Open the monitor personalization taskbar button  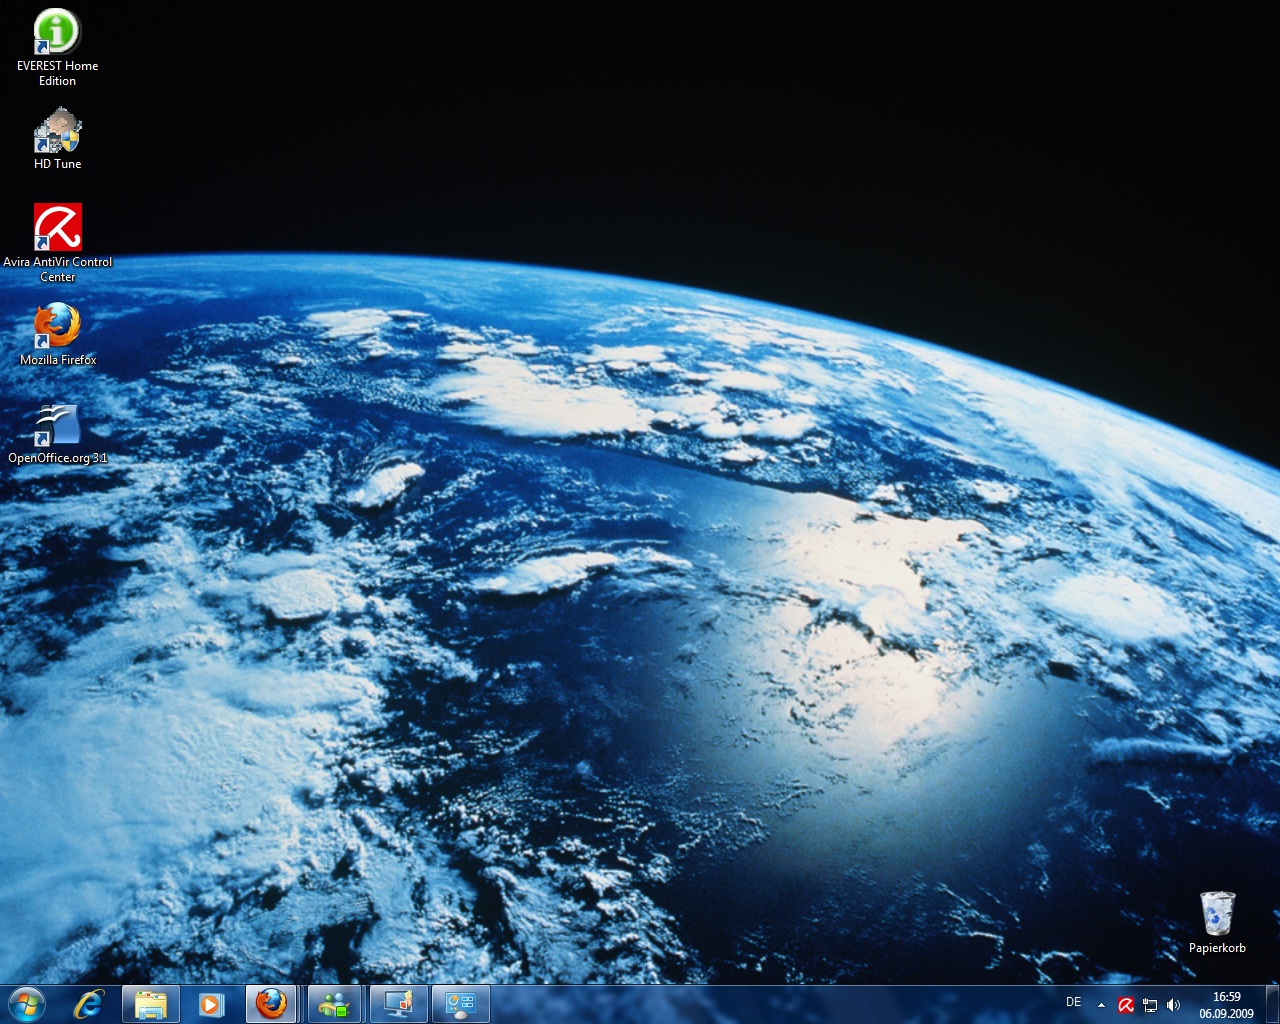coord(398,1004)
